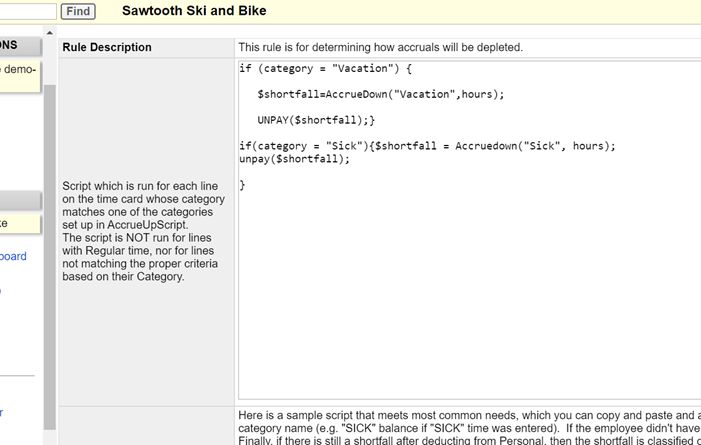Click the yellow sidebar box ending in "demo-"
This screenshot has height=445, width=701.
click(18, 73)
